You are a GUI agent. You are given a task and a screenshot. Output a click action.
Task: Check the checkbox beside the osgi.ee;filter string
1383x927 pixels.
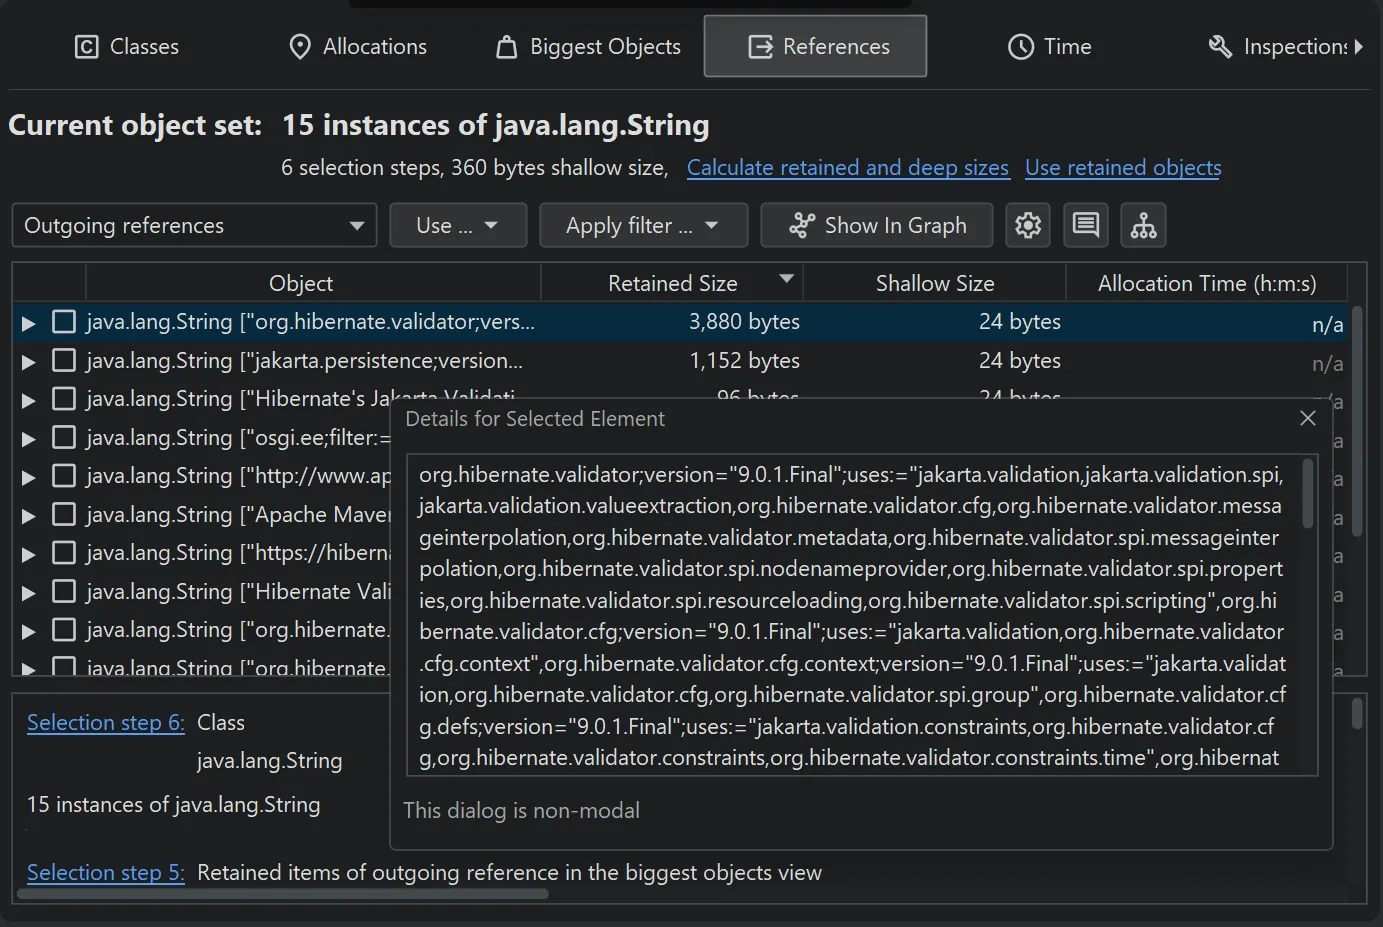point(63,437)
